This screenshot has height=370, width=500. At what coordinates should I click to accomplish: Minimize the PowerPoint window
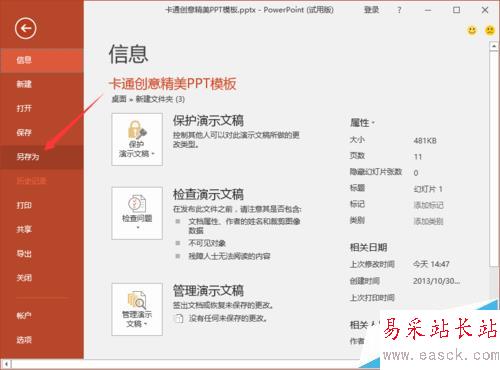[x=428, y=10]
